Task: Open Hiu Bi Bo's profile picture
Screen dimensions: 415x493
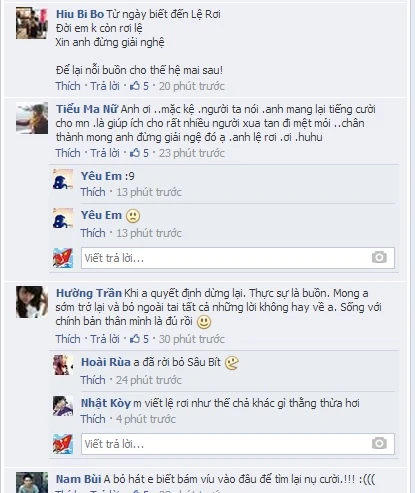Action: click(x=32, y=23)
